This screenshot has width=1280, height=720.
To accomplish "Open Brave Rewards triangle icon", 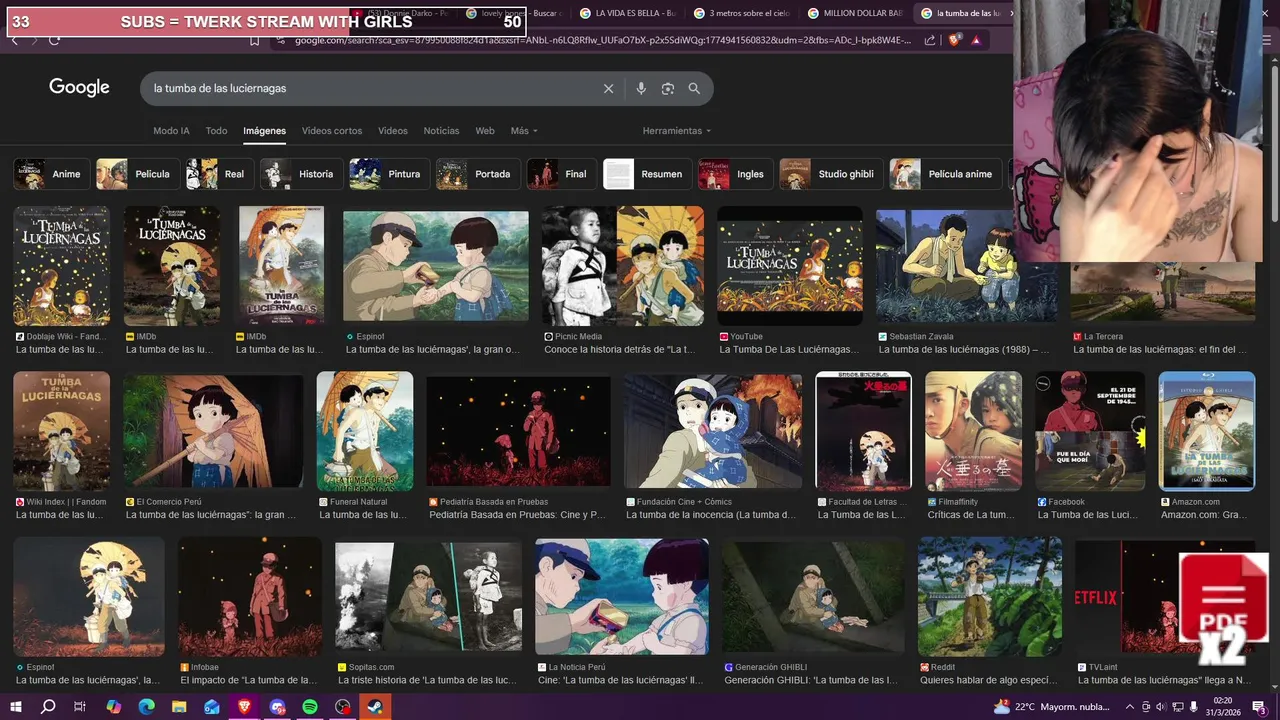I will click(x=976, y=40).
